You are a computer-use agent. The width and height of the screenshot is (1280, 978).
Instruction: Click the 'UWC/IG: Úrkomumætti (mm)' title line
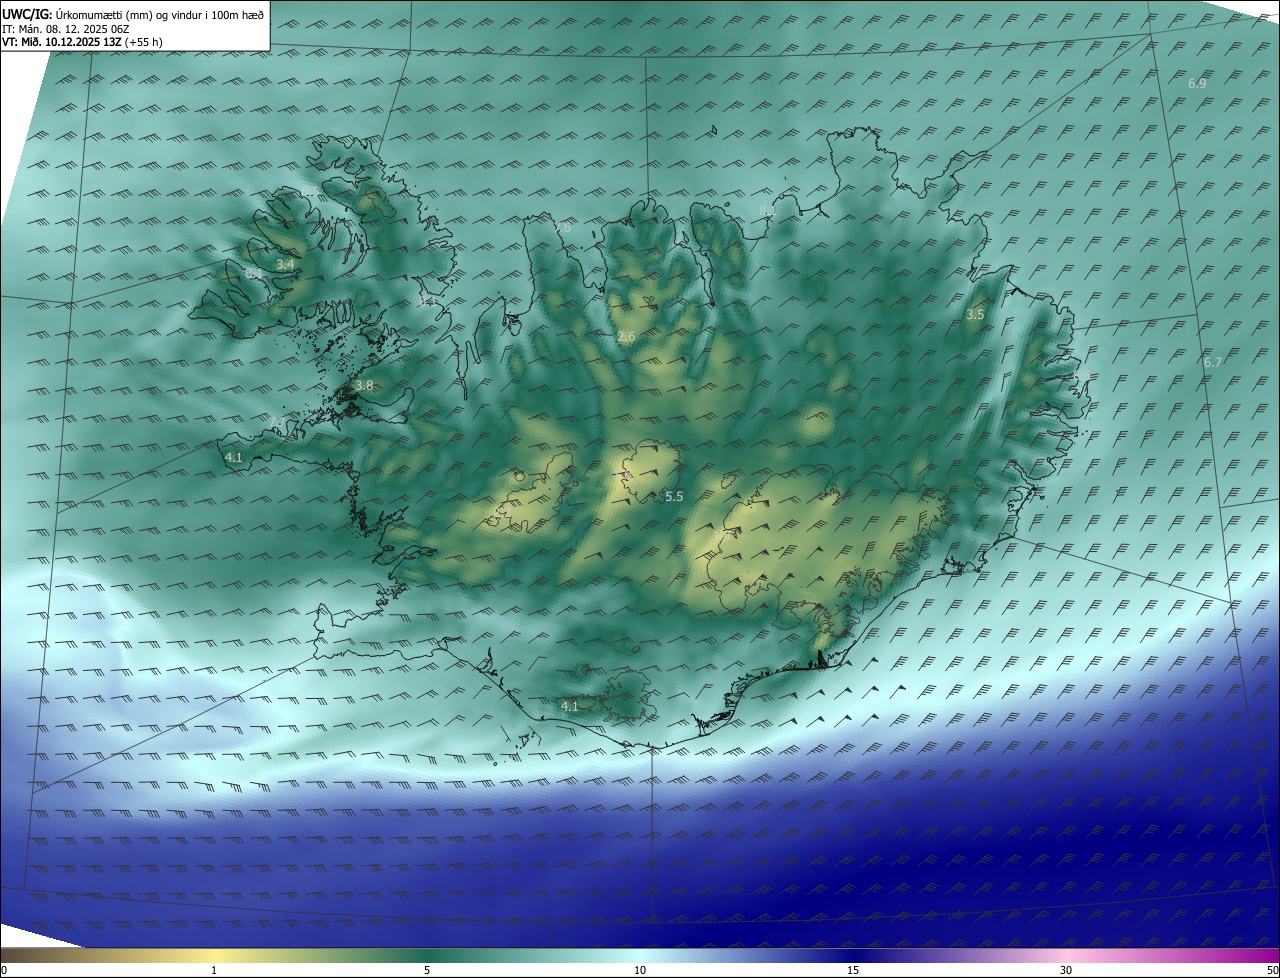coord(133,14)
